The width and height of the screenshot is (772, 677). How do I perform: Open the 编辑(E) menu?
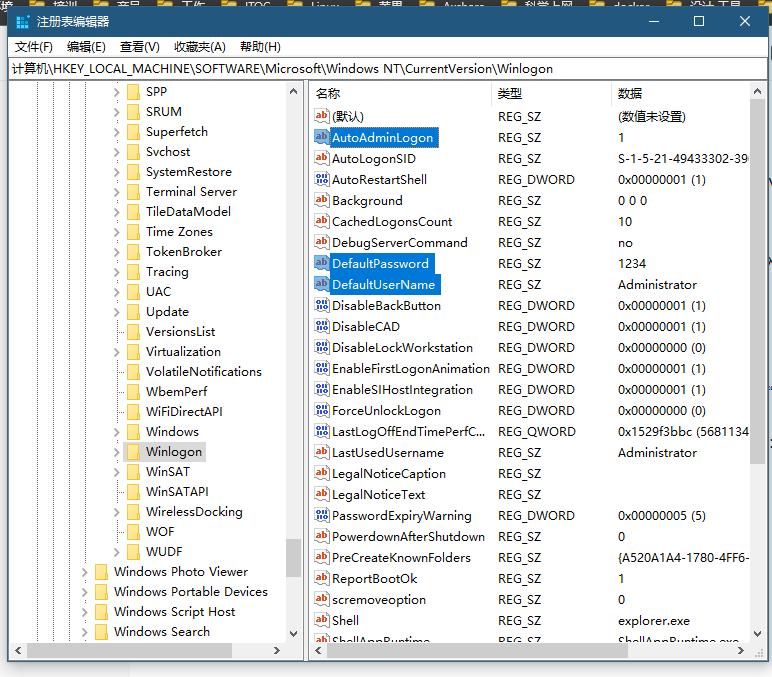86,47
